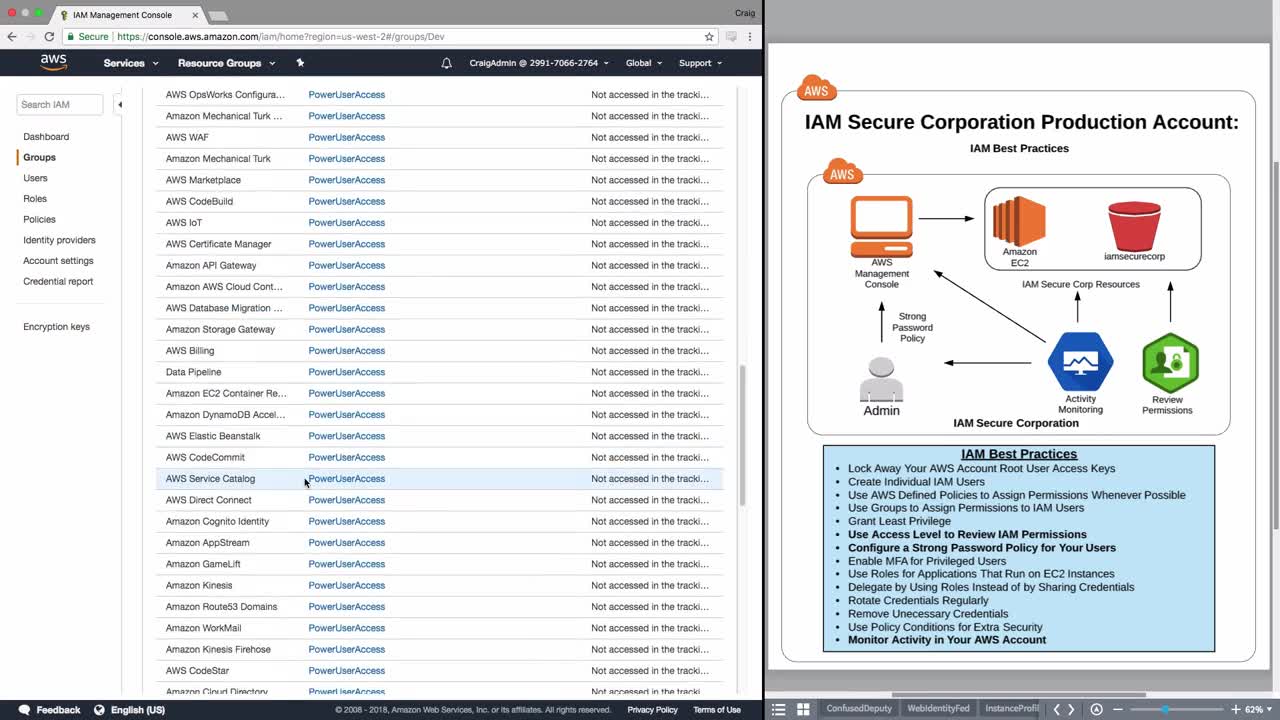The height and width of the screenshot is (720, 1280).
Task: Go to Dashboard in IAM sidebar
Action: coord(46,136)
